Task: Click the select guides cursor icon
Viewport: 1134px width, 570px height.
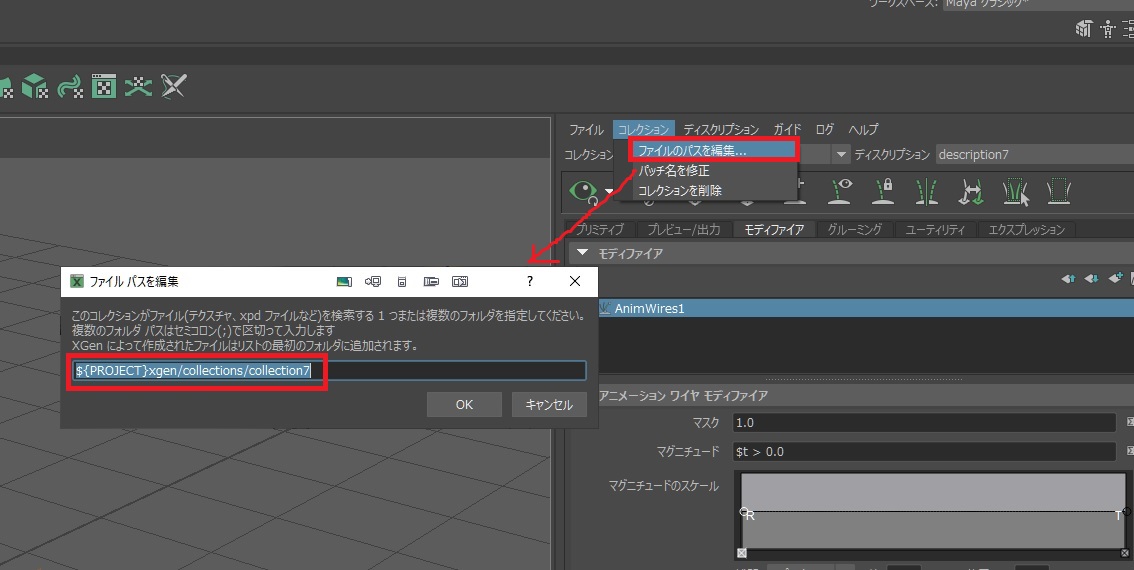Action: 1015,192
